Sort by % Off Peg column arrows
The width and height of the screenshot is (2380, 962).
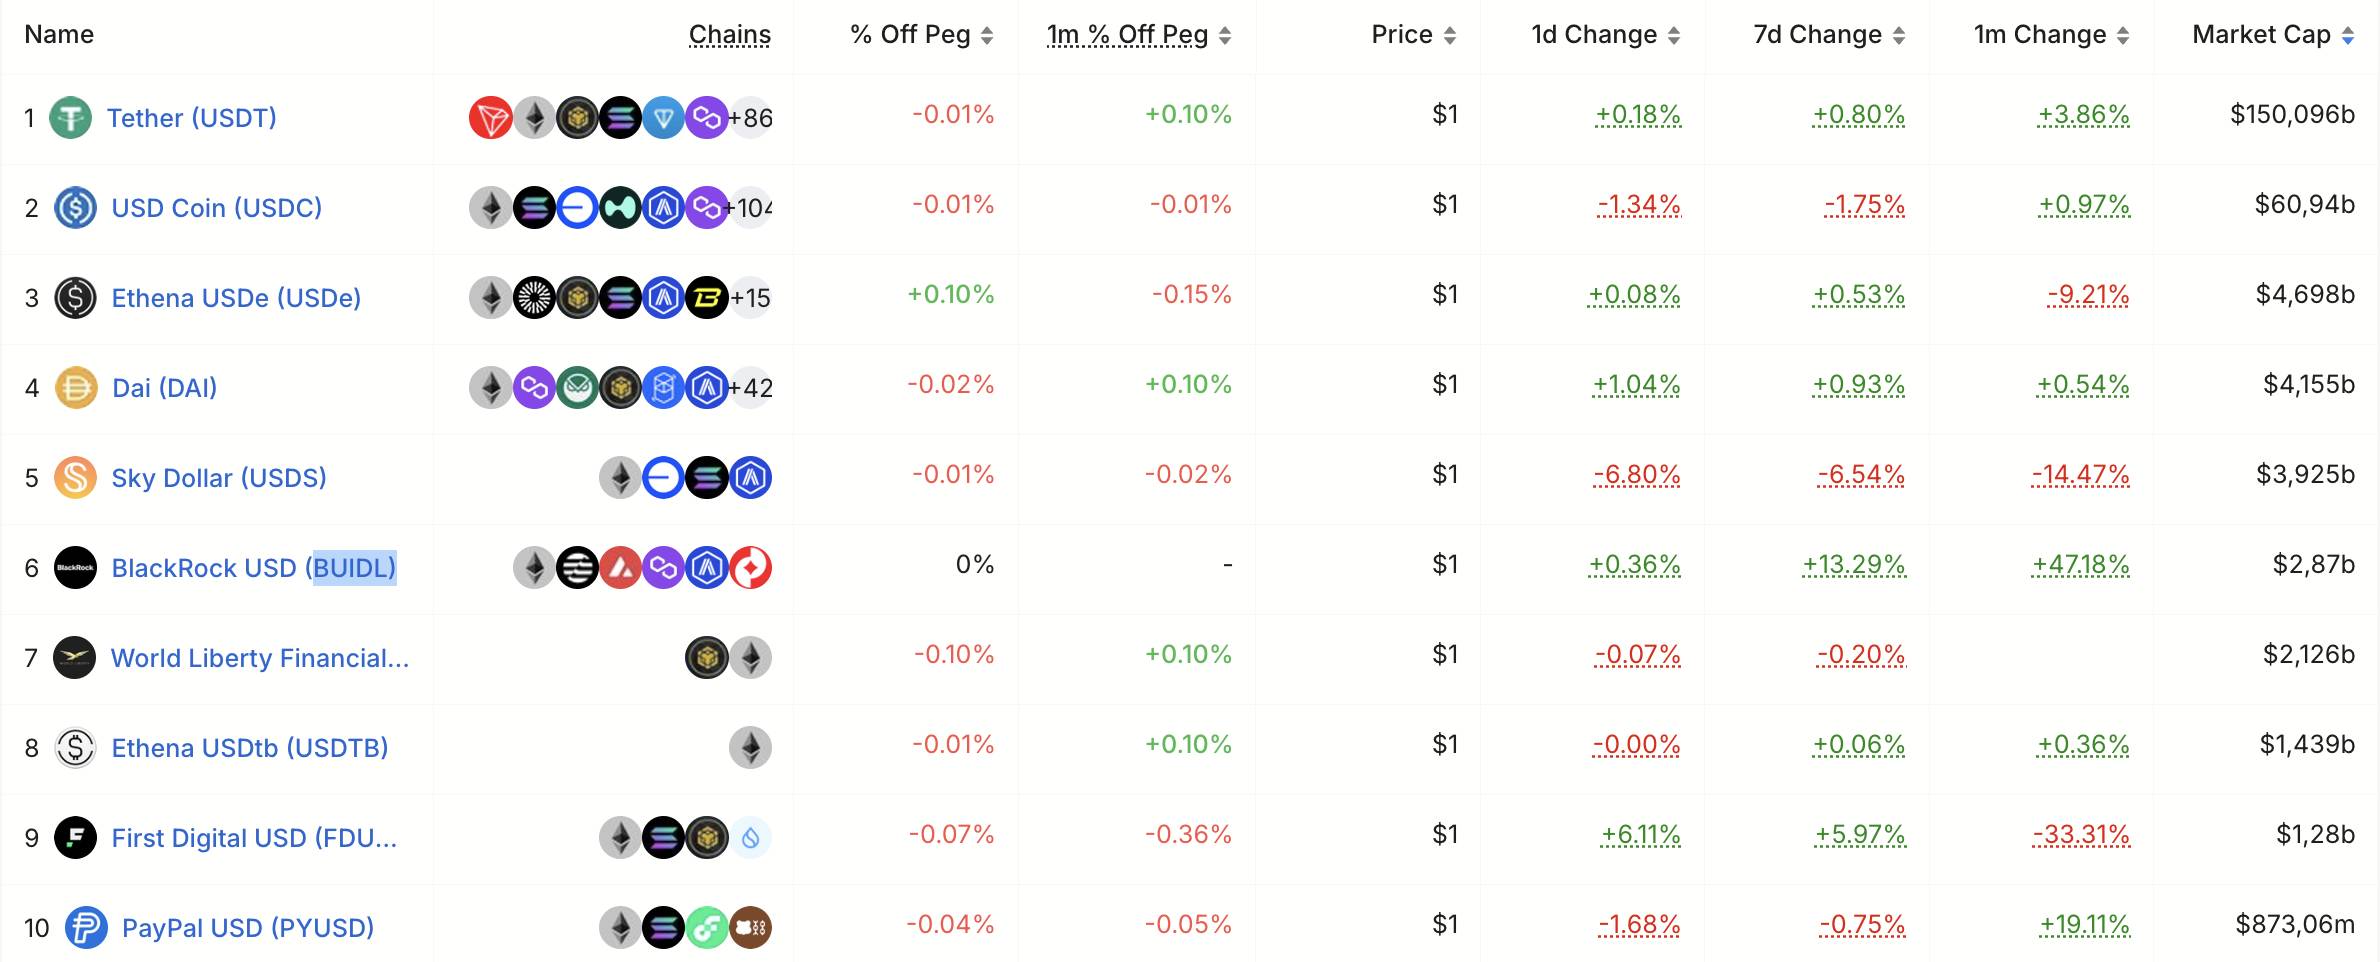point(987,36)
